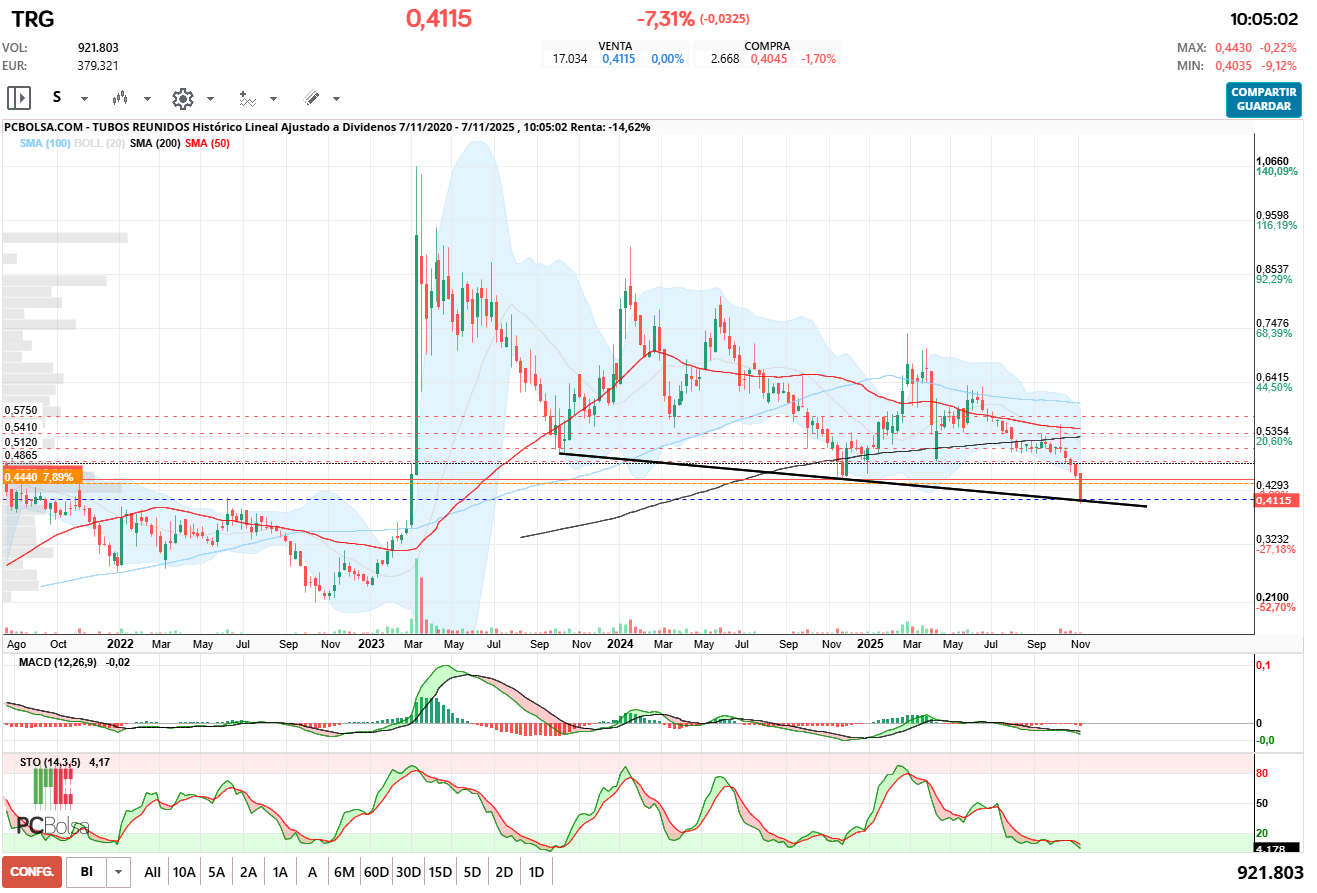Screen dimensions: 1317x893
Task: Select the pencil drawing tool icon
Action: [311, 98]
